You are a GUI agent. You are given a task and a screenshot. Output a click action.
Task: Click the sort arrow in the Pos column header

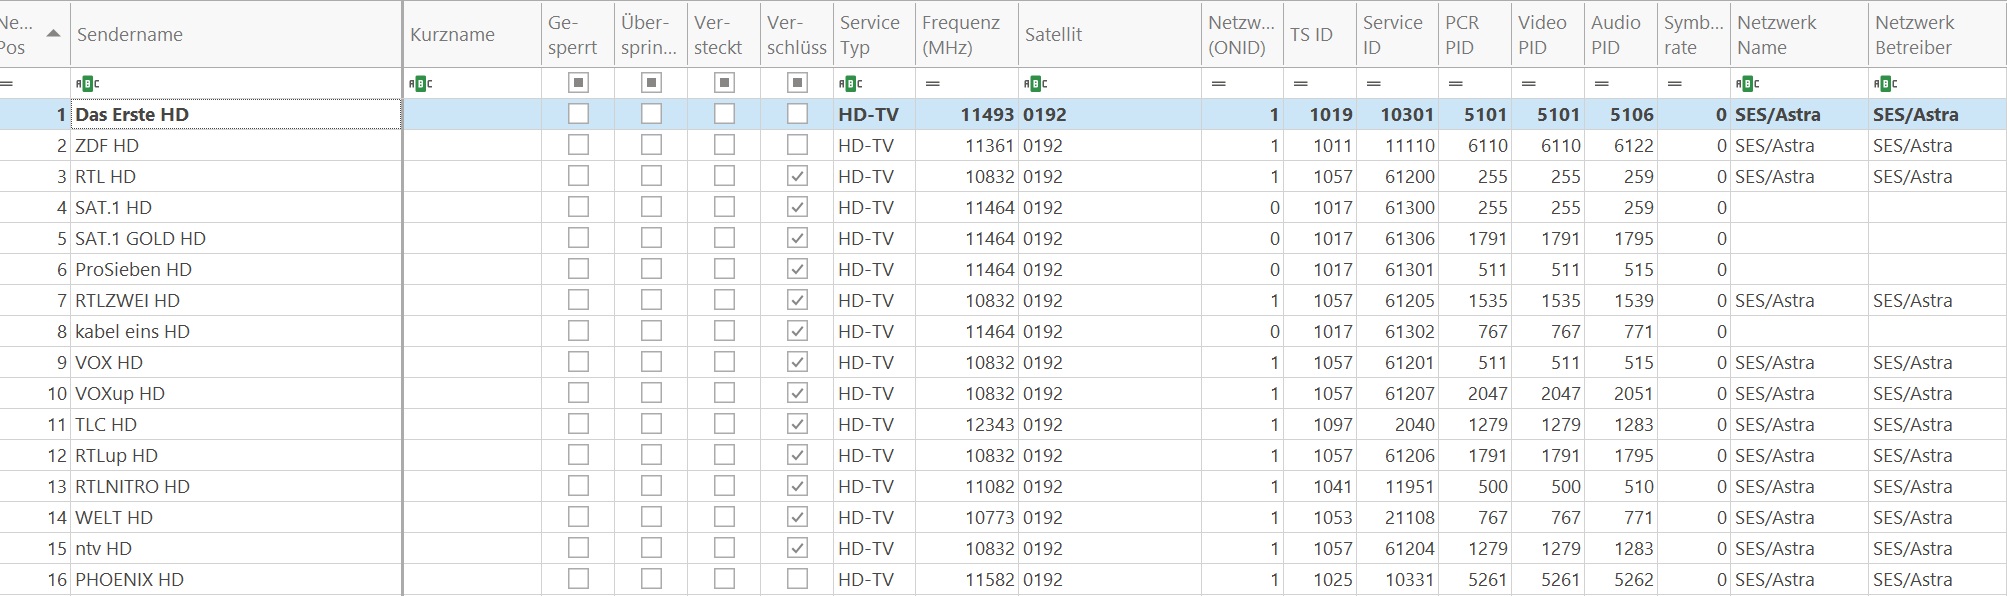pos(54,34)
